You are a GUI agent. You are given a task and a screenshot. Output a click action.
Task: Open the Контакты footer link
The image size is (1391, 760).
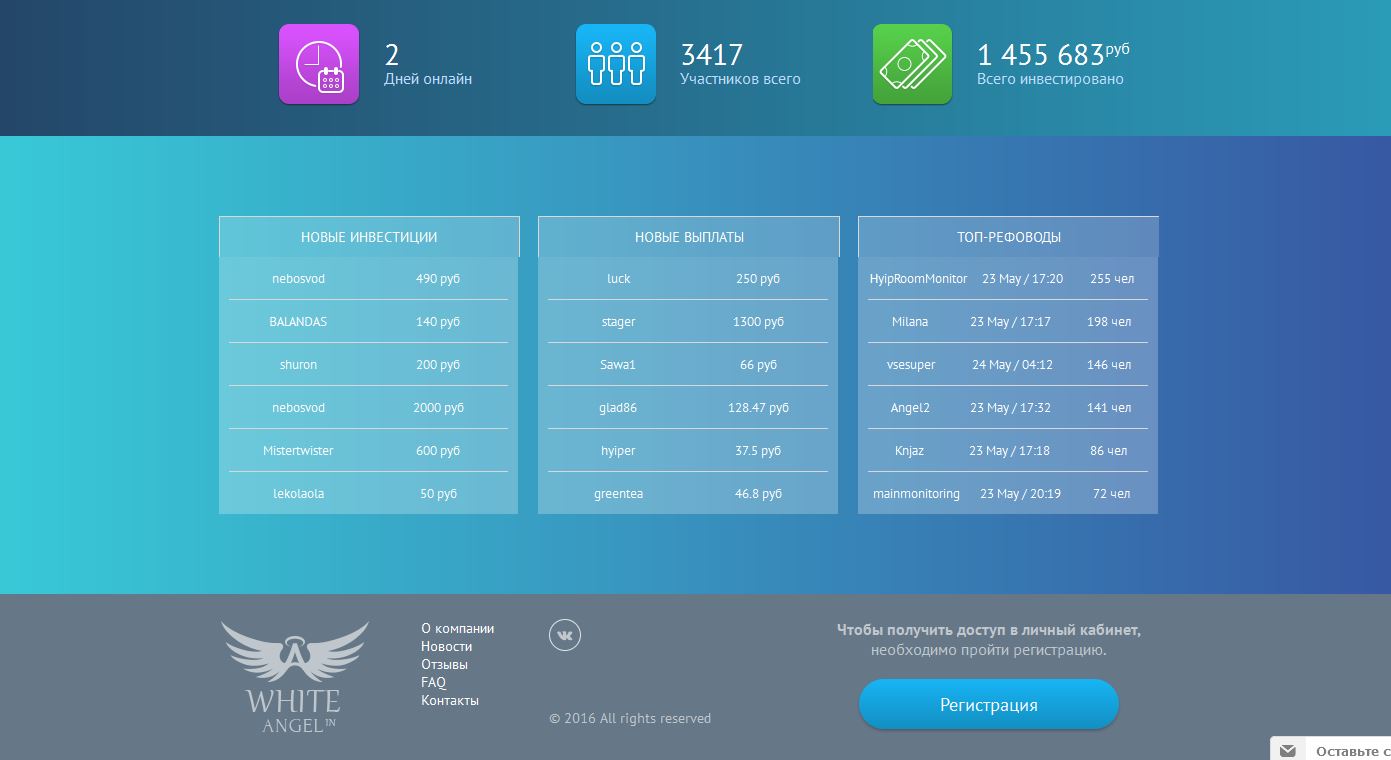pos(449,700)
